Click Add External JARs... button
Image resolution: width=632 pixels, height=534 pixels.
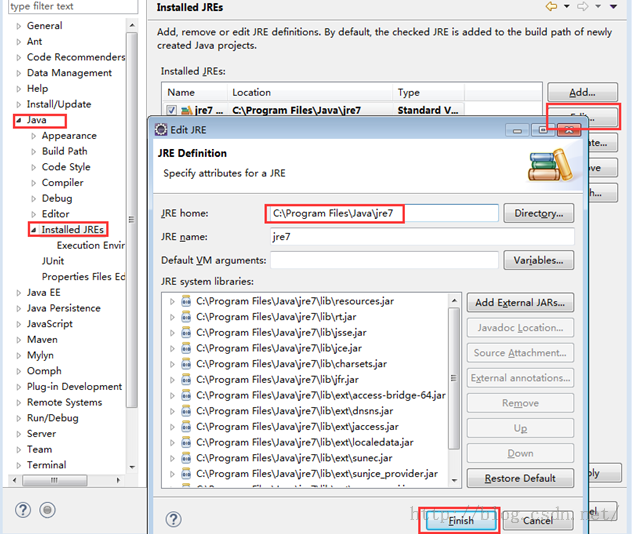(520, 302)
